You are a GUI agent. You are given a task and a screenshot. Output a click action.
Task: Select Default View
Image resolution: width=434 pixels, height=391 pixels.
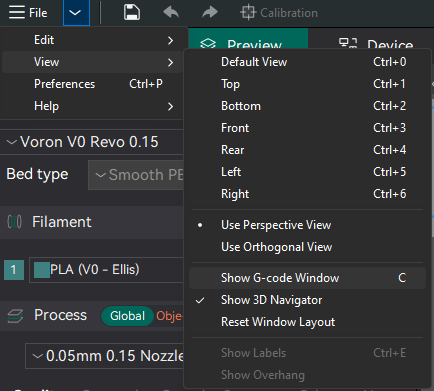click(307, 62)
